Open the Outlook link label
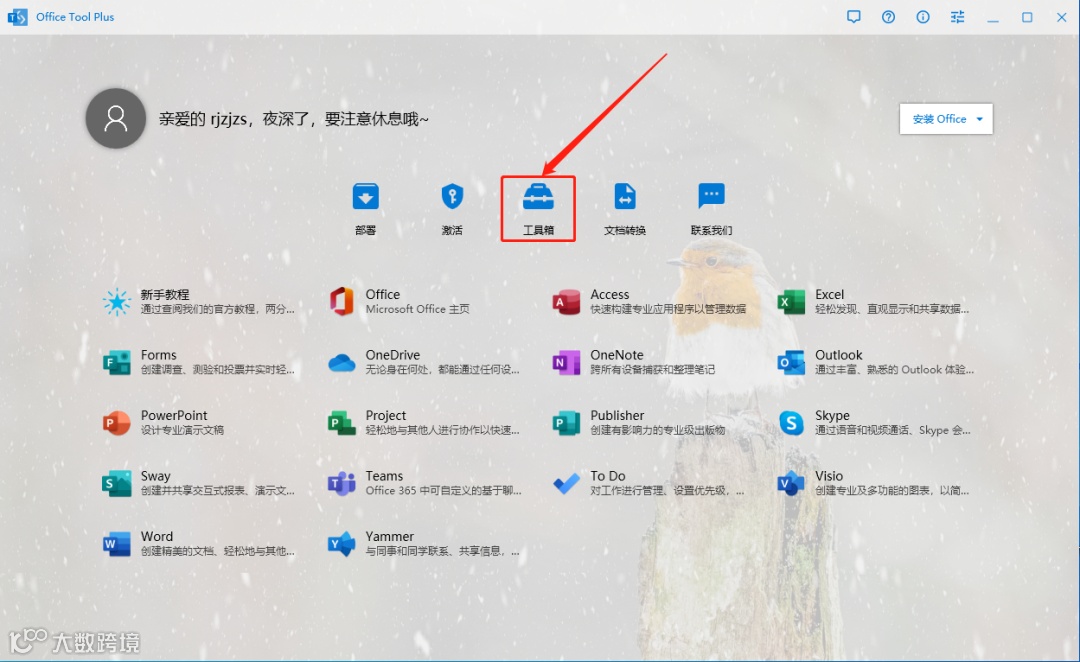 pyautogui.click(x=838, y=355)
